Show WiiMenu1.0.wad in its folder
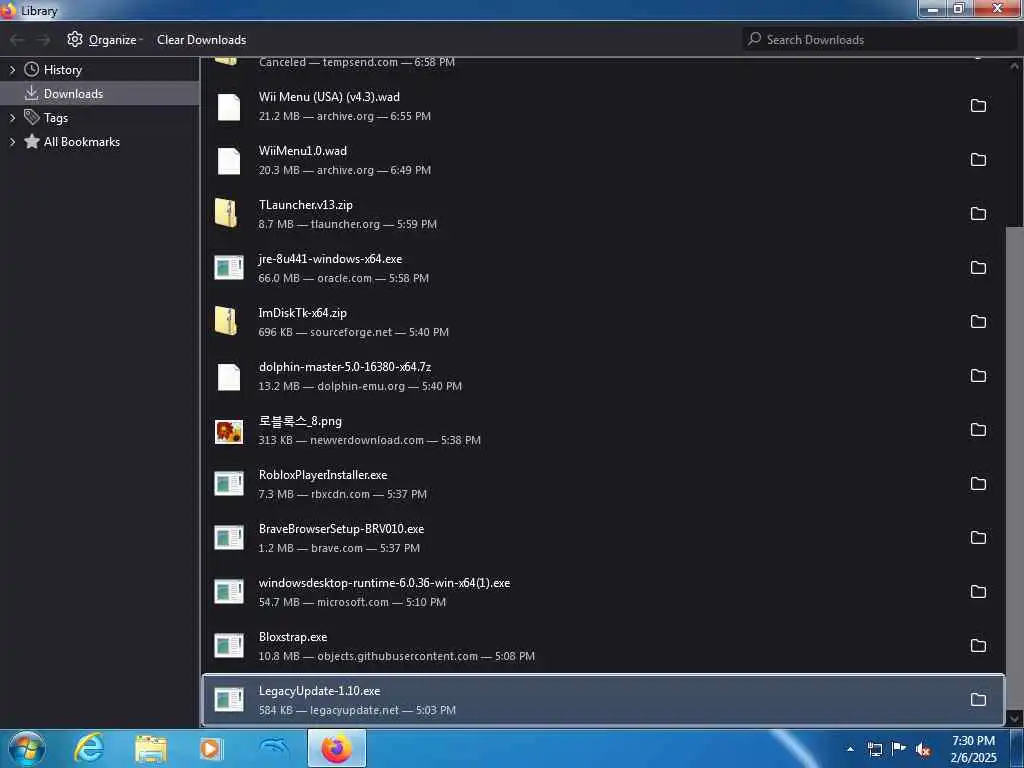Image resolution: width=1024 pixels, height=768 pixels. [978, 160]
